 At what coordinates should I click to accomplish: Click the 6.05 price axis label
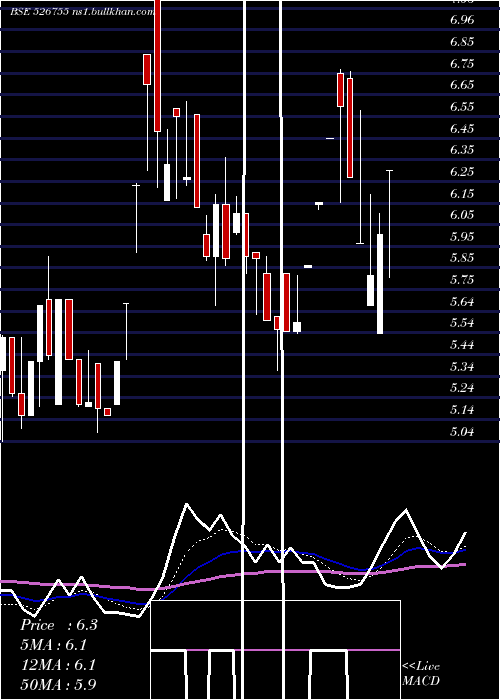pyautogui.click(x=462, y=215)
